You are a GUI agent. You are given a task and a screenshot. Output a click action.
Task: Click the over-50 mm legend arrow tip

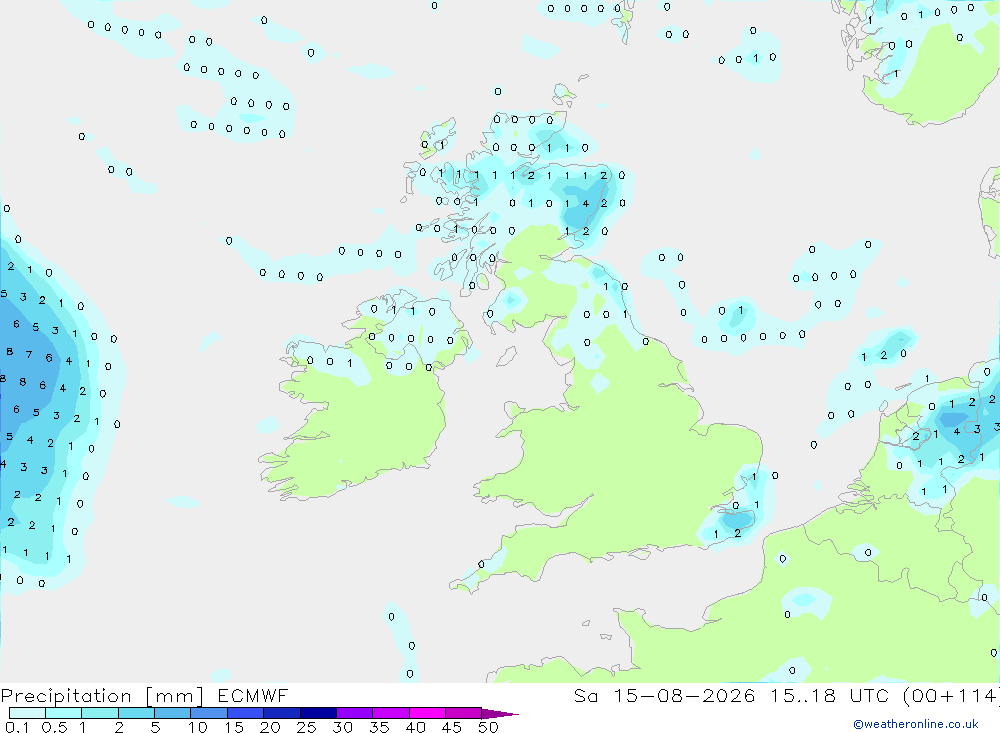(500, 713)
